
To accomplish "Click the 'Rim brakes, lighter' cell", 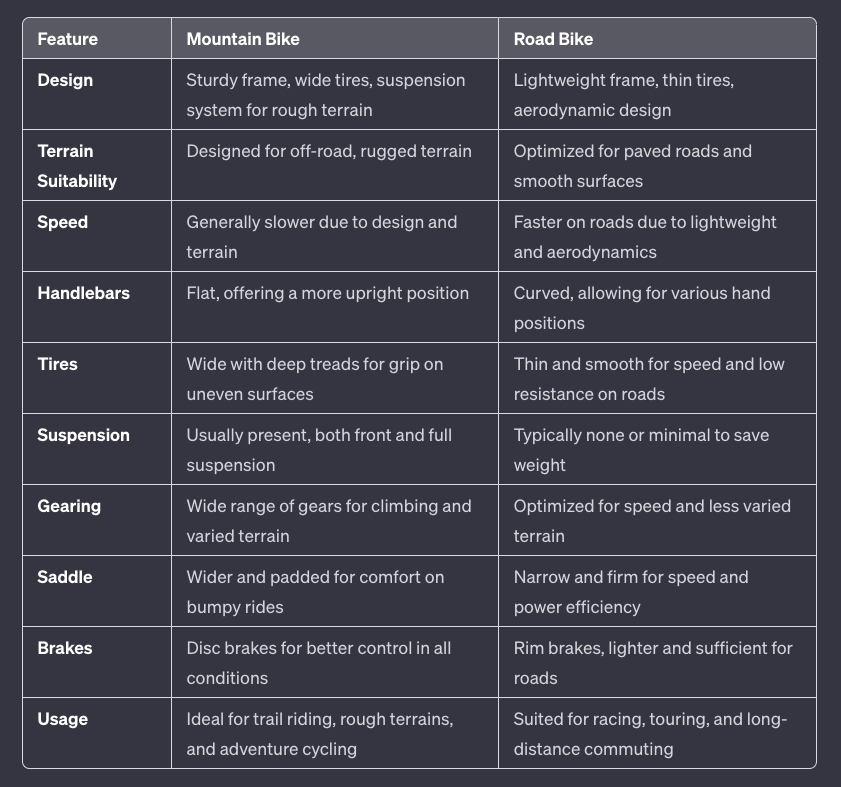I will tap(657, 663).
